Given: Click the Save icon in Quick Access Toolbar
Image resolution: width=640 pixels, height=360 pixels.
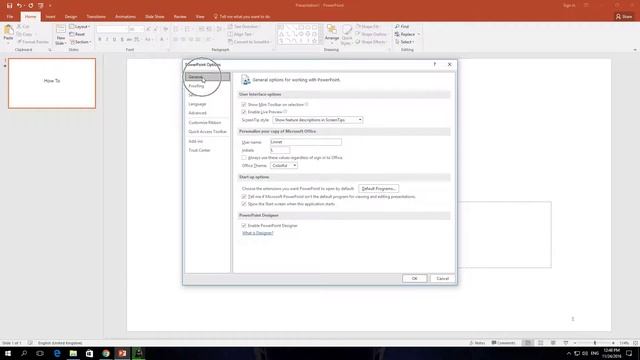Looking at the screenshot, I should pos(9,5).
